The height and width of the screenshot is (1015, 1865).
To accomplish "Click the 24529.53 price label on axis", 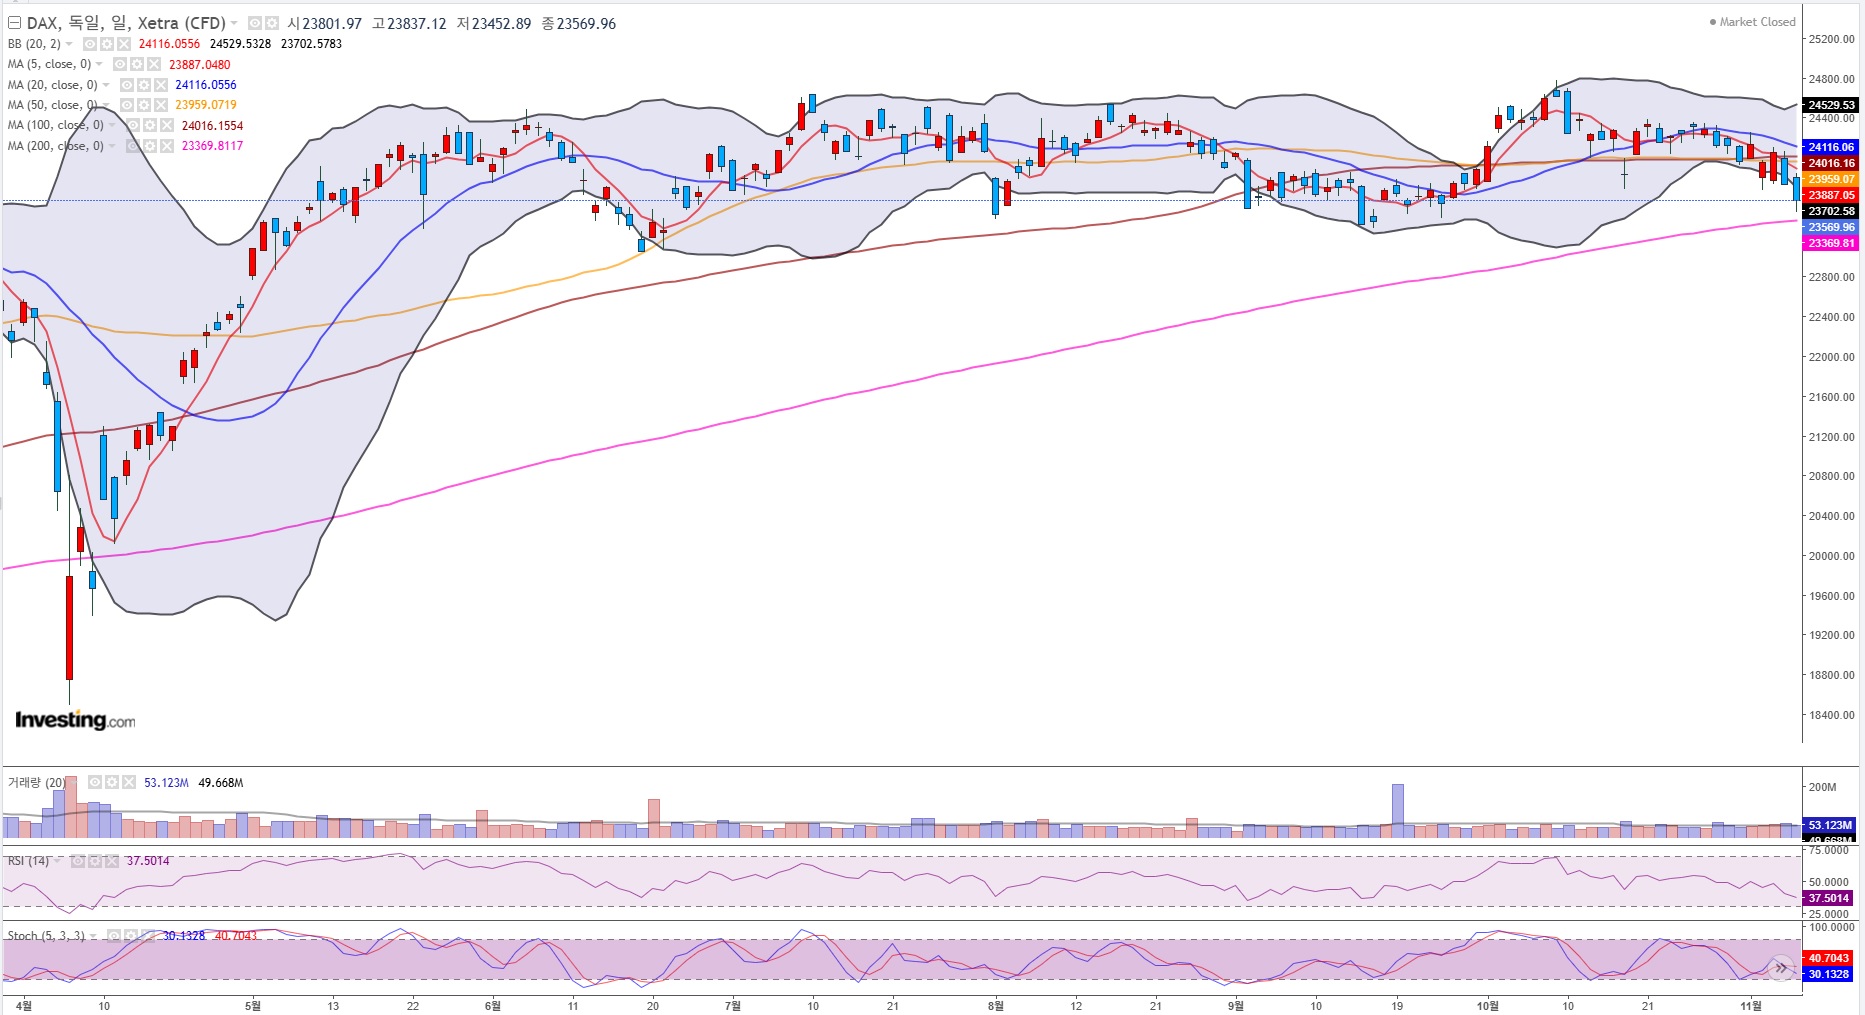I will coord(1830,105).
